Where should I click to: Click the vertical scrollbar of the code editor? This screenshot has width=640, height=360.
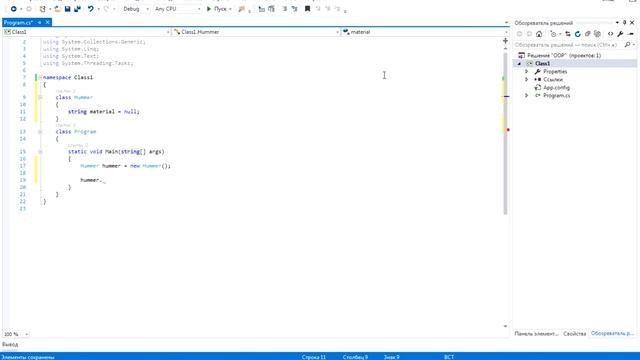pyautogui.click(x=505, y=133)
